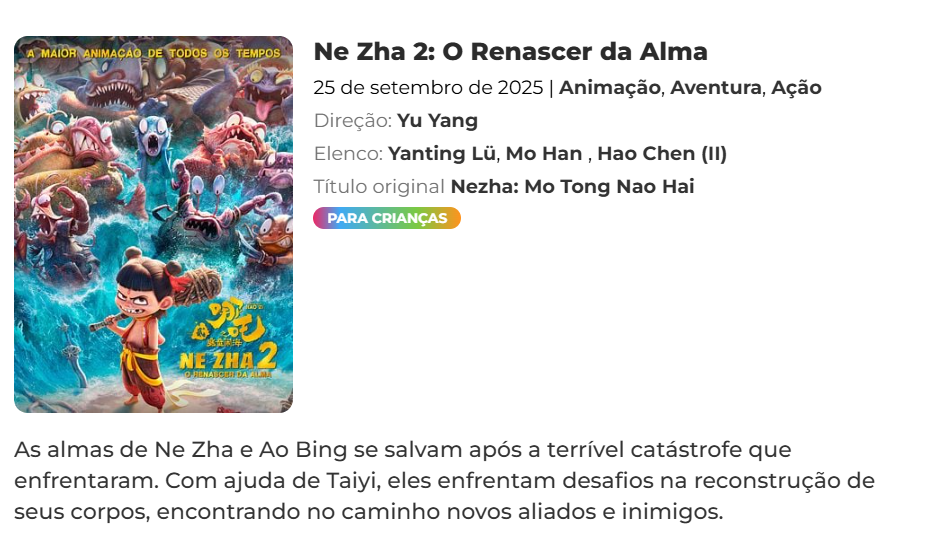
Task: Click the title Ne Zha 2: O Renascer da Alma
Action: pos(510,52)
